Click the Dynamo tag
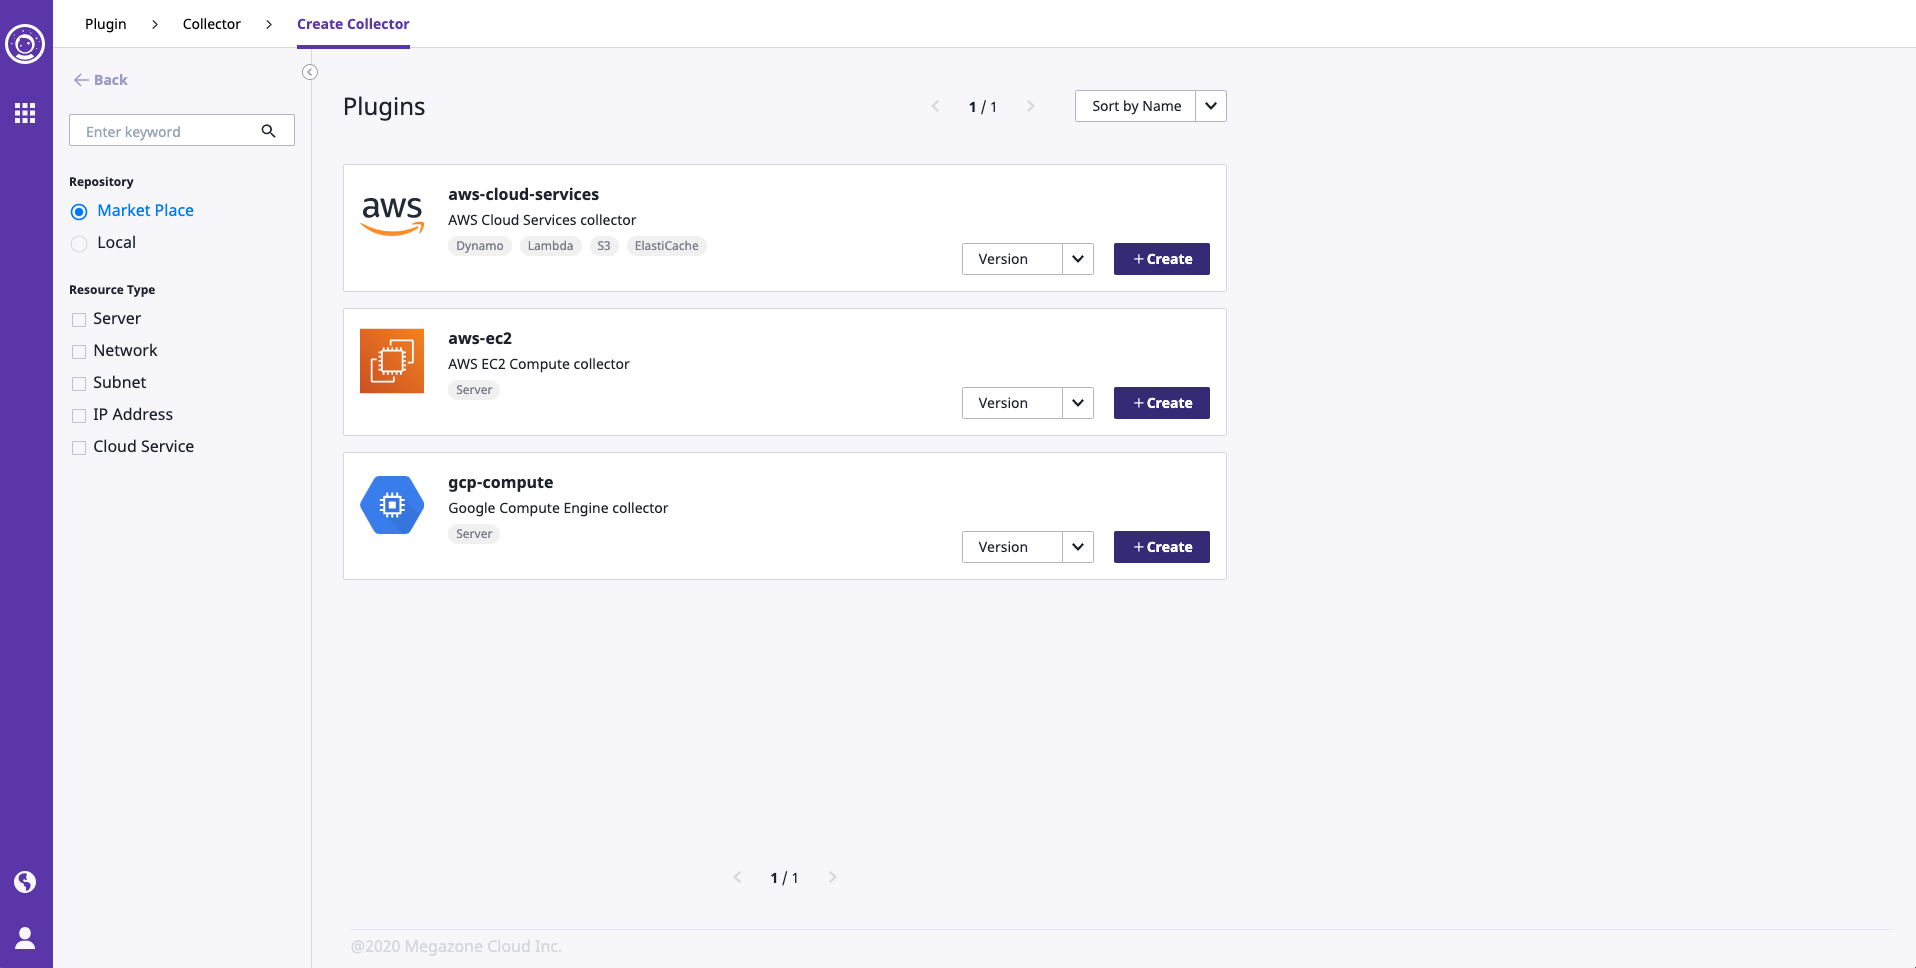Viewport: 1916px width, 968px height. pyautogui.click(x=479, y=246)
